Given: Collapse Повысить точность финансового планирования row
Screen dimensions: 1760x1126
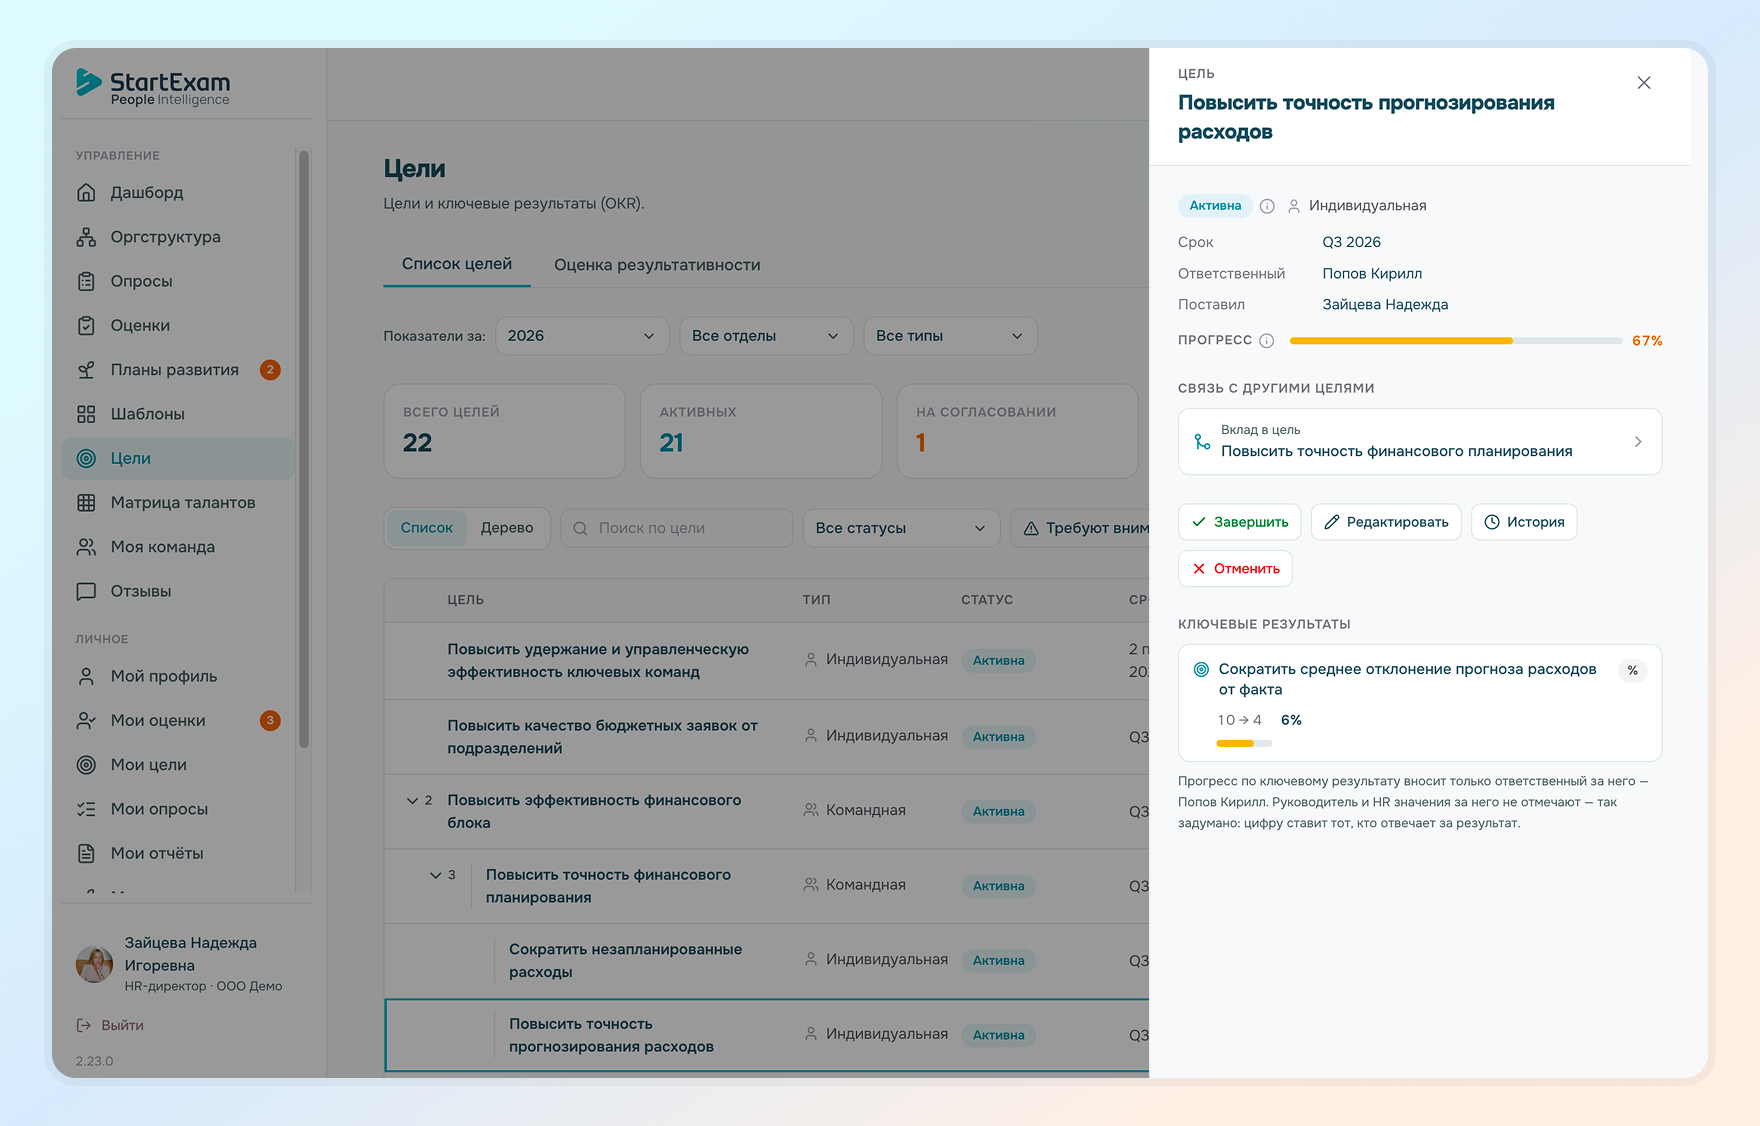Looking at the screenshot, I should (x=436, y=875).
